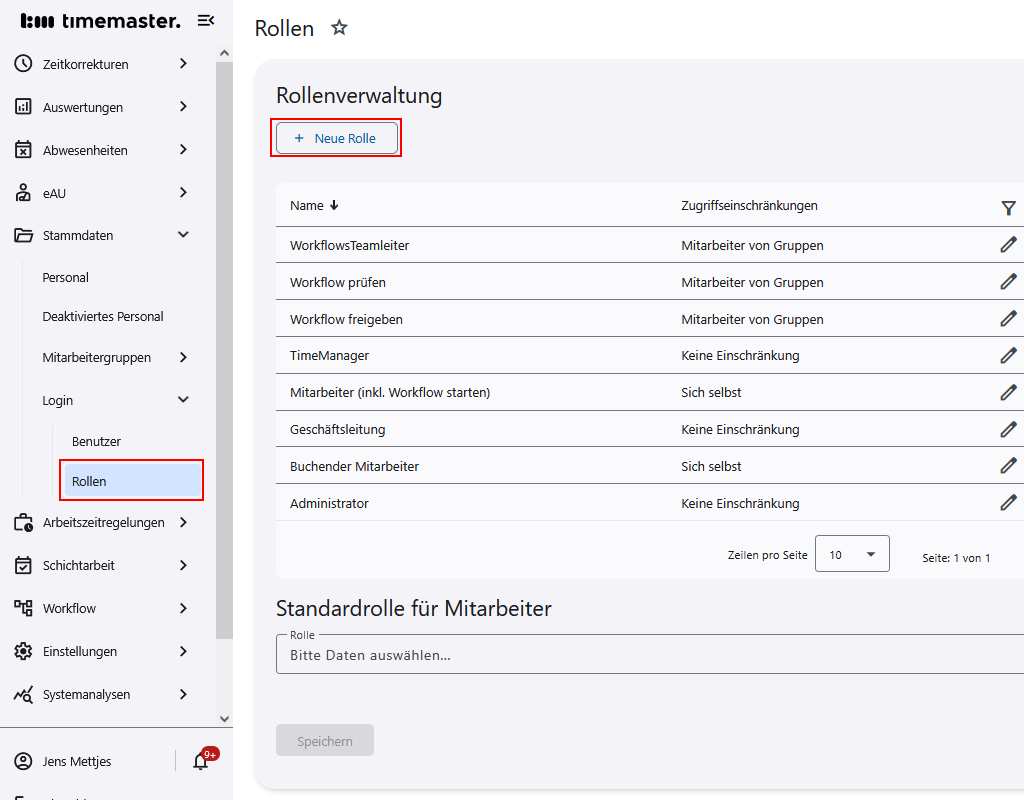Viewport: 1024px width, 800px height.
Task: Edit the WorkflowsTeamleiter role pencil icon
Action: pos(1008,245)
